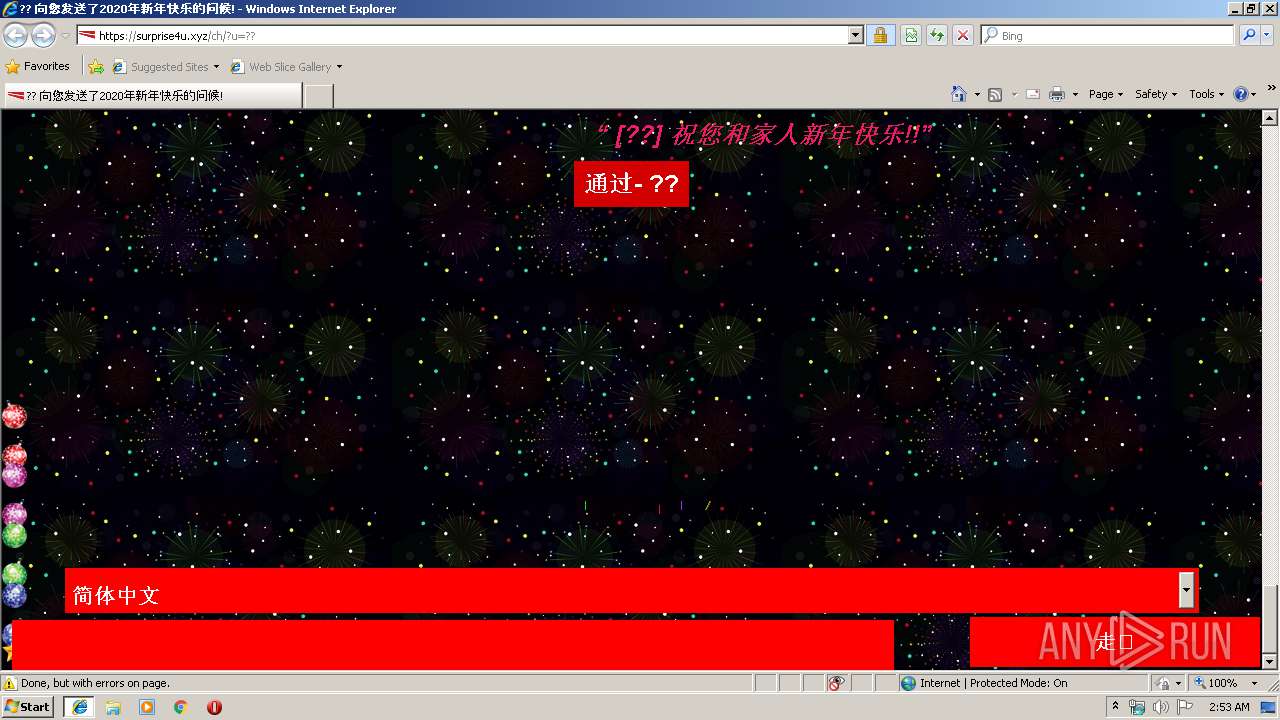Add page to Favorites bar icon
Viewport: 1280px width, 720px height.
click(96, 67)
